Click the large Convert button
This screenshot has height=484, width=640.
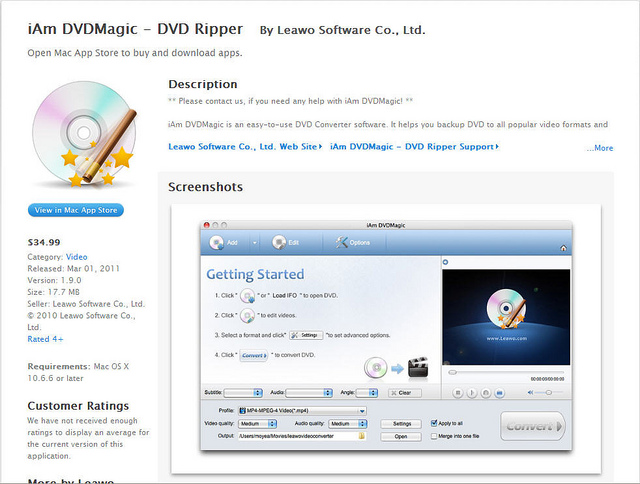(x=533, y=426)
